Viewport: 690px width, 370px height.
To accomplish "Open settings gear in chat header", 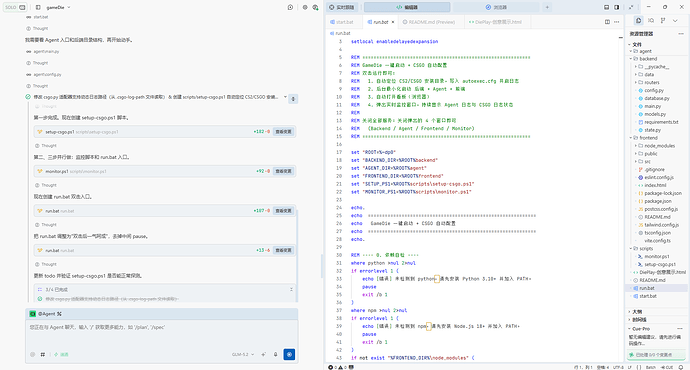I will 305,7.
